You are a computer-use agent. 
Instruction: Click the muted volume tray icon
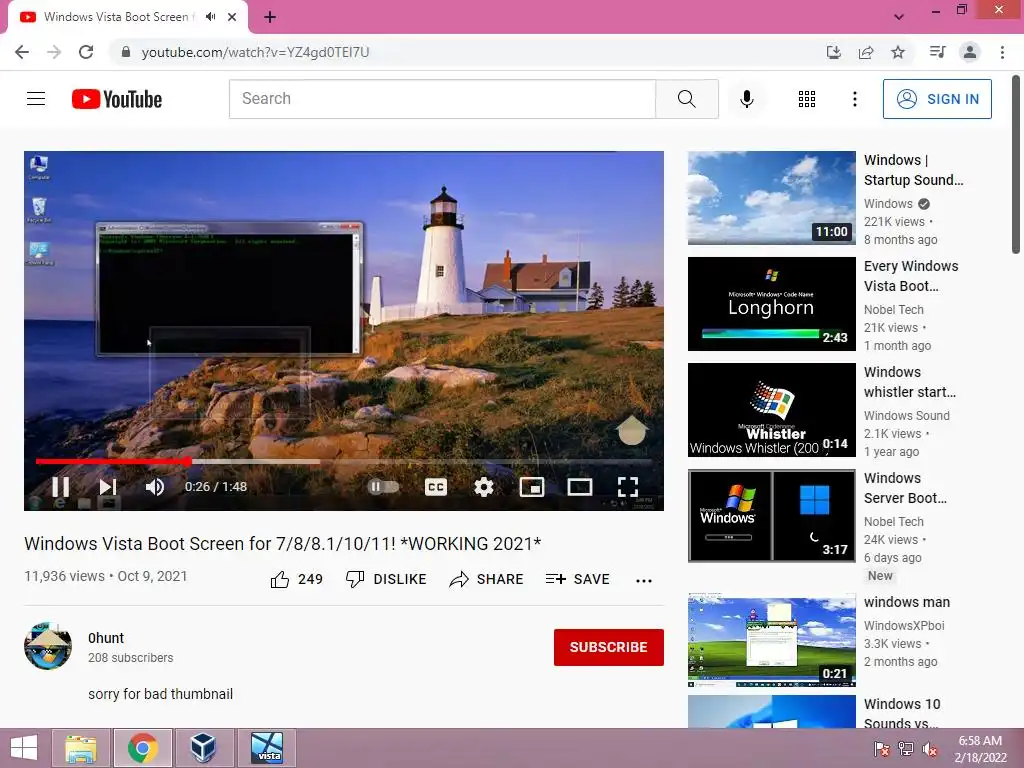click(x=930, y=749)
